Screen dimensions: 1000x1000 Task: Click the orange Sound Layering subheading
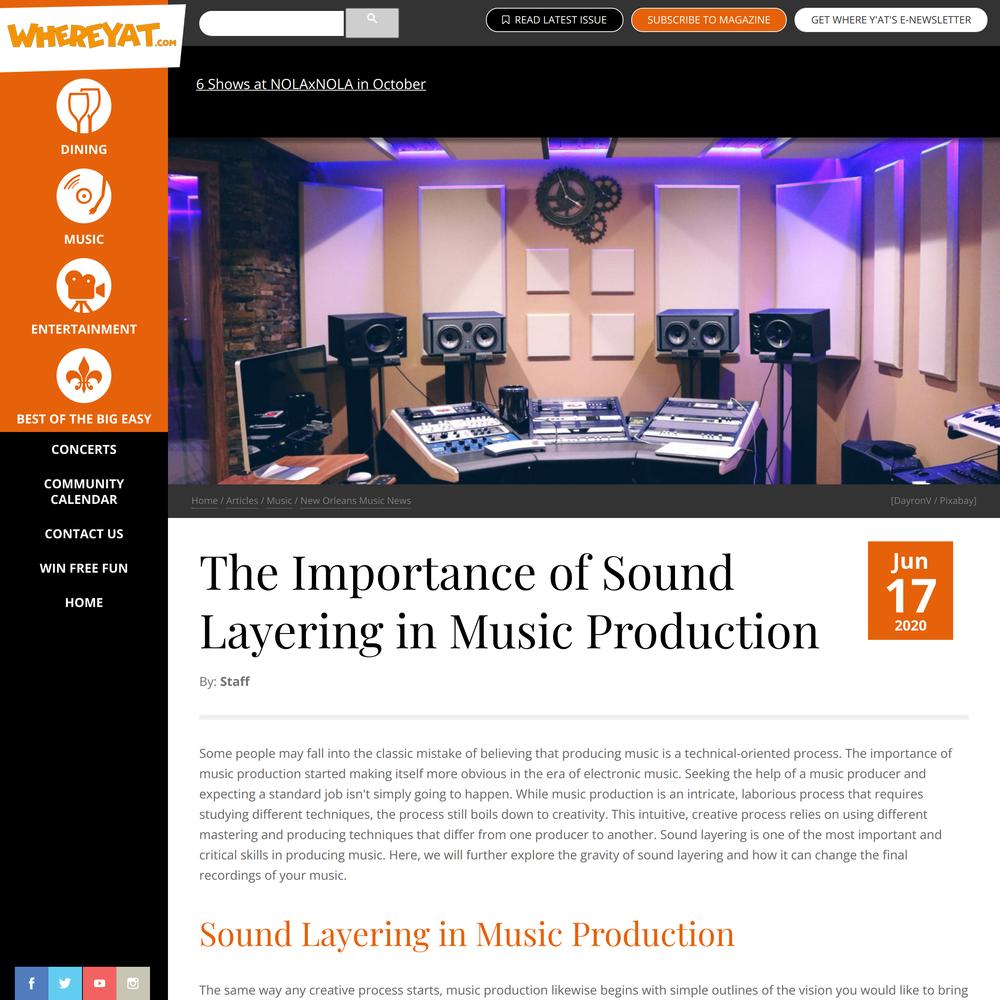(466, 934)
